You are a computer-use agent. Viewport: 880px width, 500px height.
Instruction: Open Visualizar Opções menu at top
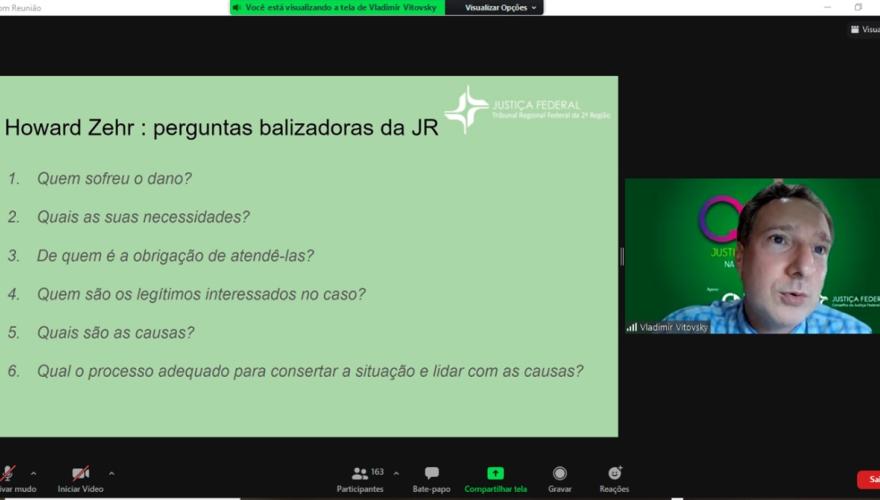(500, 8)
